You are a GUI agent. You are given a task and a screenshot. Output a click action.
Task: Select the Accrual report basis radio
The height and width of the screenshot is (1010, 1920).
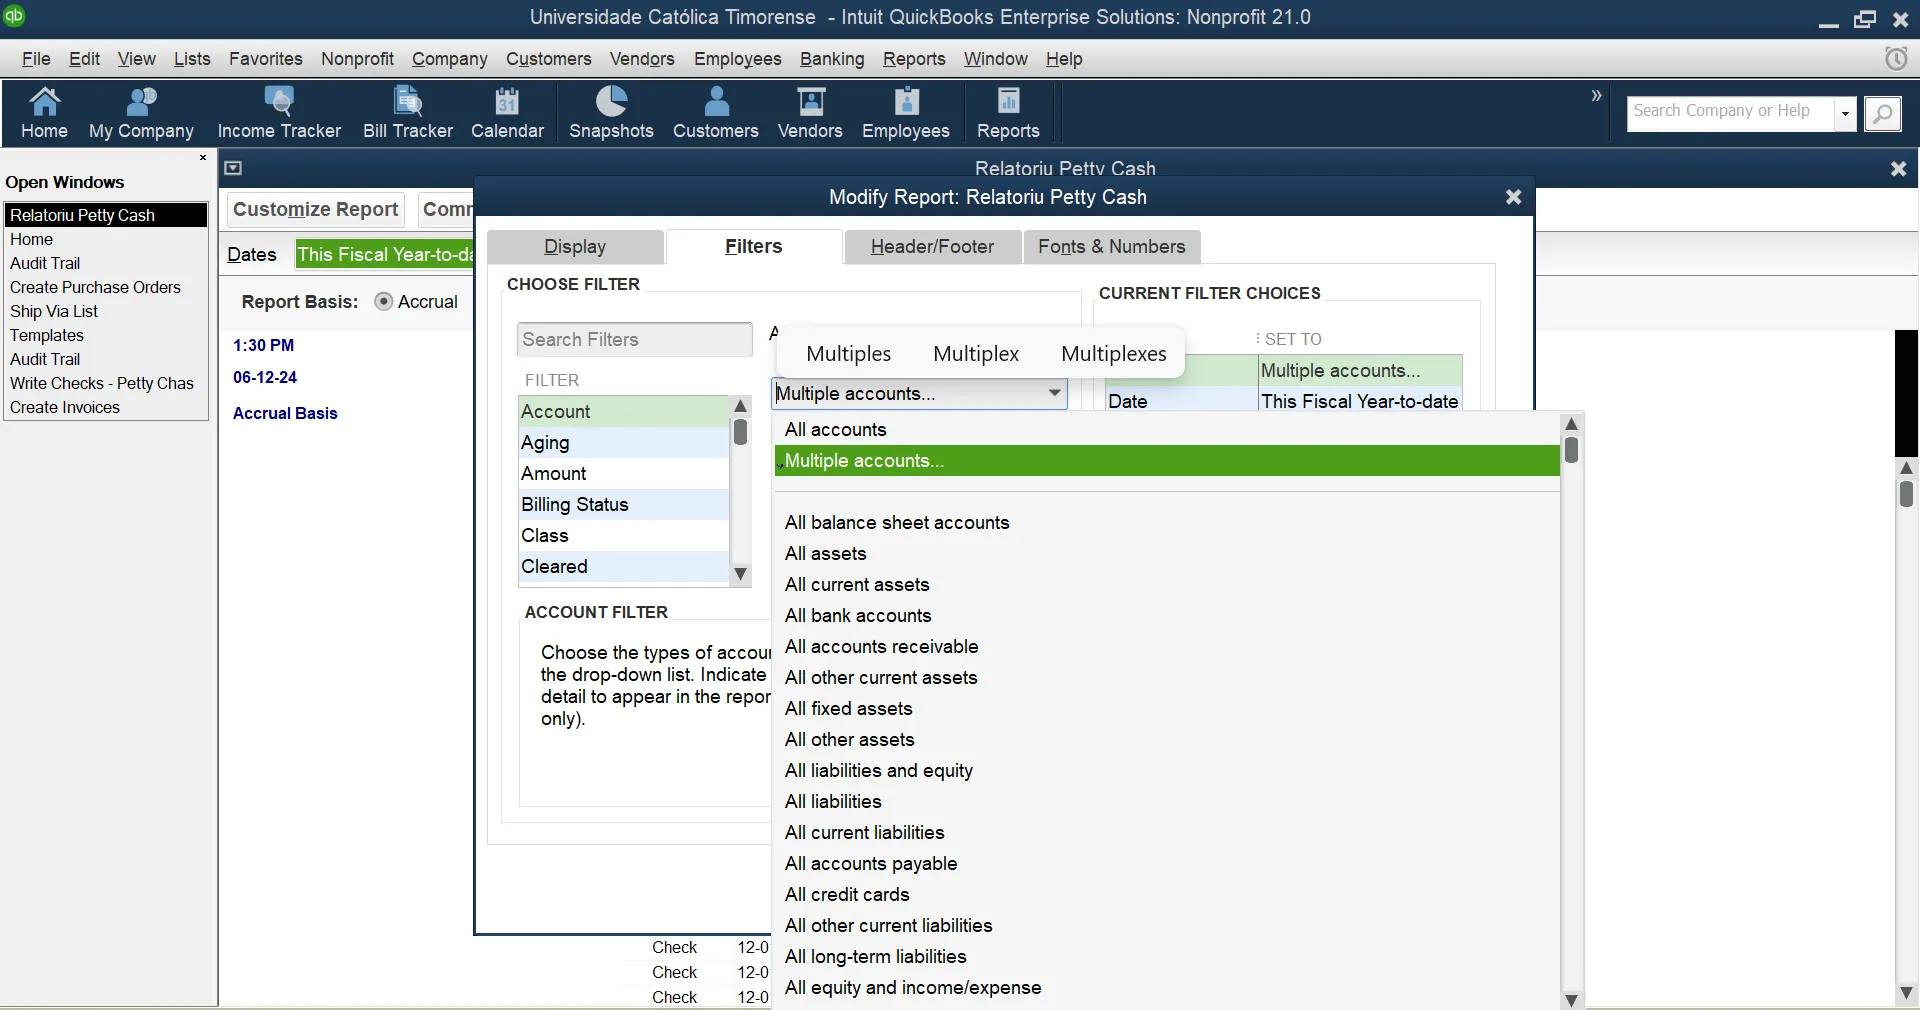384,301
